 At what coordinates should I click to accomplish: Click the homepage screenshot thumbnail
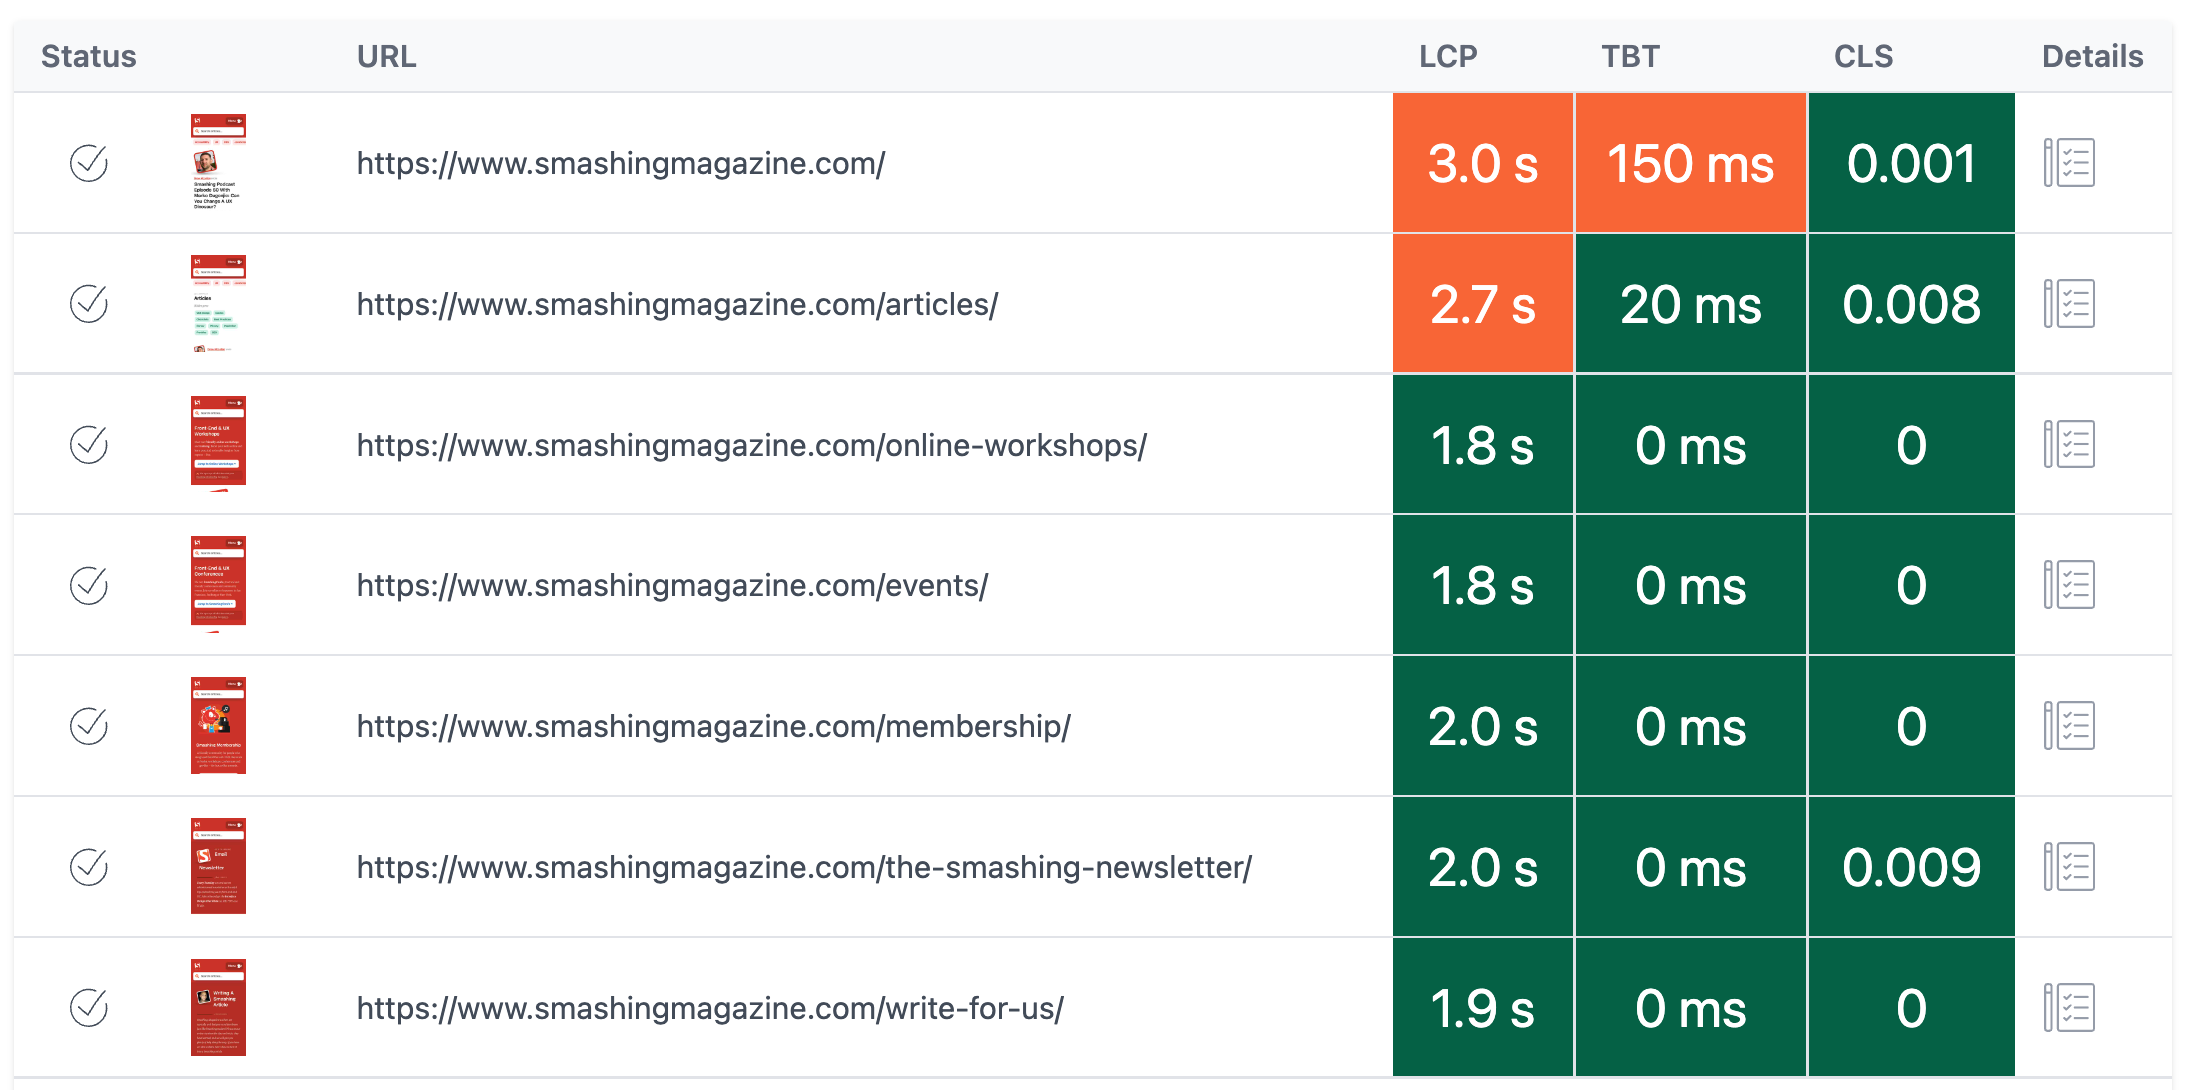[x=217, y=162]
